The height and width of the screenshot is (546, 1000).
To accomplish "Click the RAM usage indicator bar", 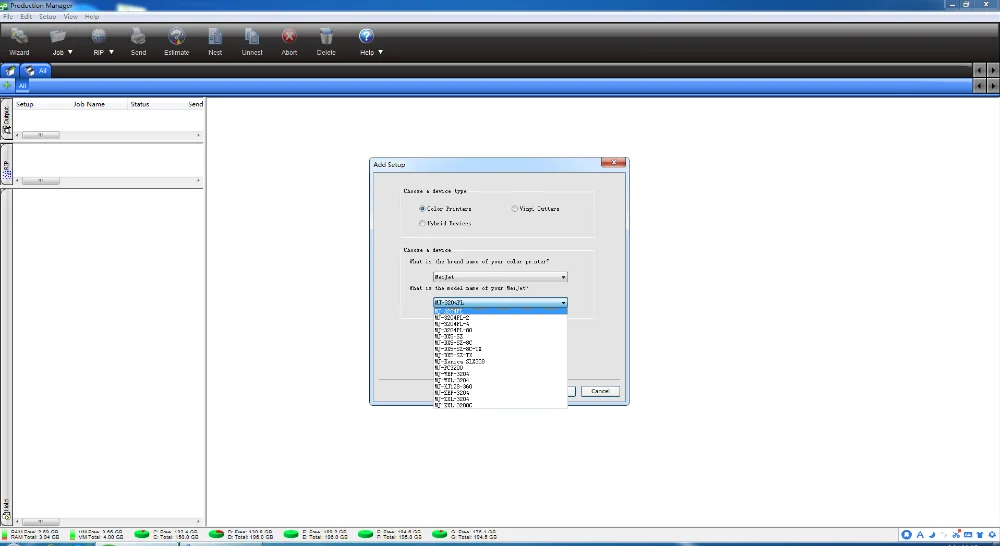I will click(6, 535).
